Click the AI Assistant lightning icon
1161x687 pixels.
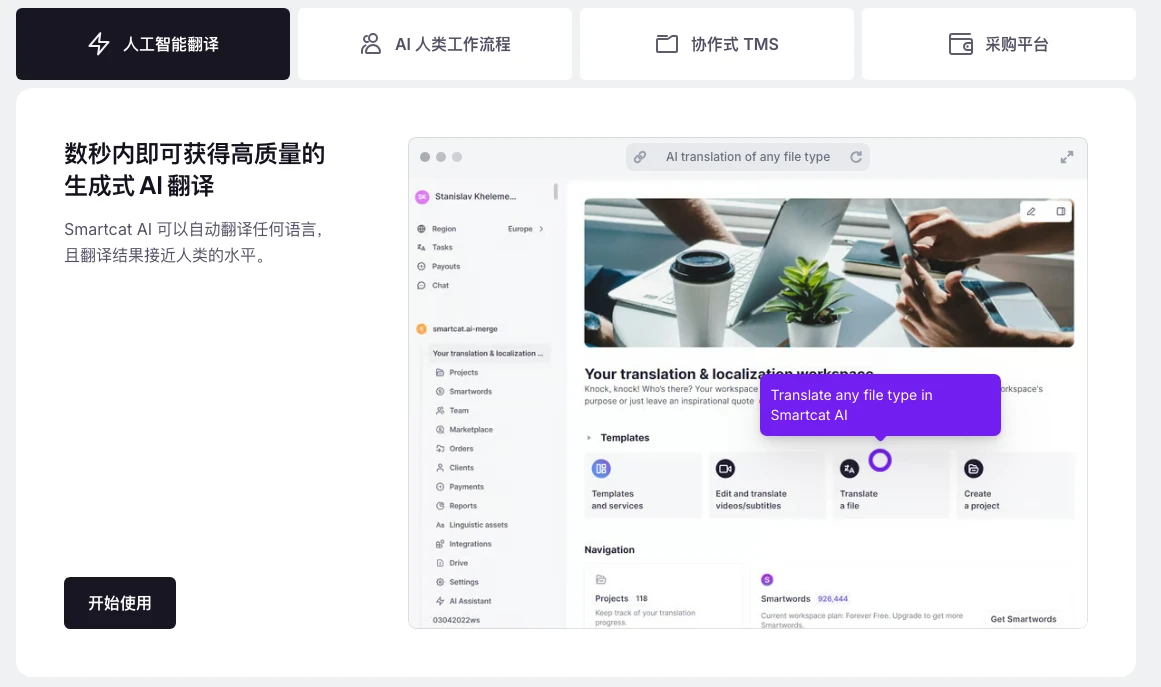coord(440,601)
